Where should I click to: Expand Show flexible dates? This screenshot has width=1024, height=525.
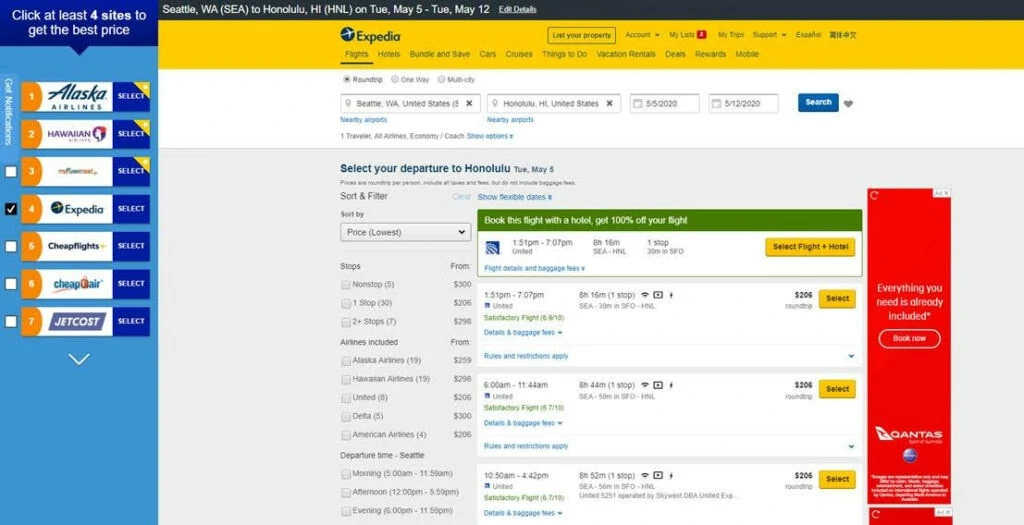pos(515,197)
